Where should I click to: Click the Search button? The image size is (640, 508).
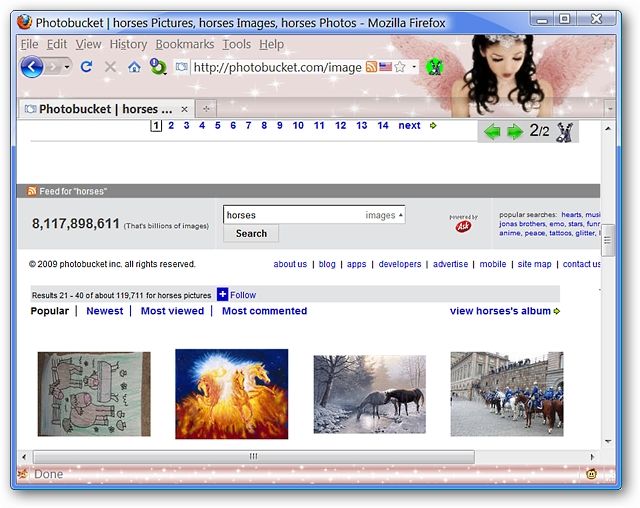(x=251, y=233)
